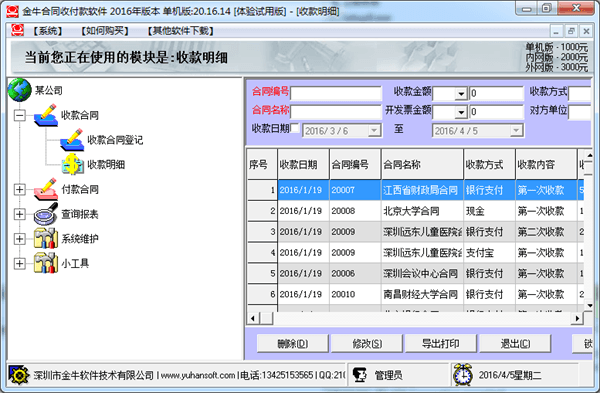
Task: Open the end date 2016/4/5 dropdown
Action: tap(516, 130)
